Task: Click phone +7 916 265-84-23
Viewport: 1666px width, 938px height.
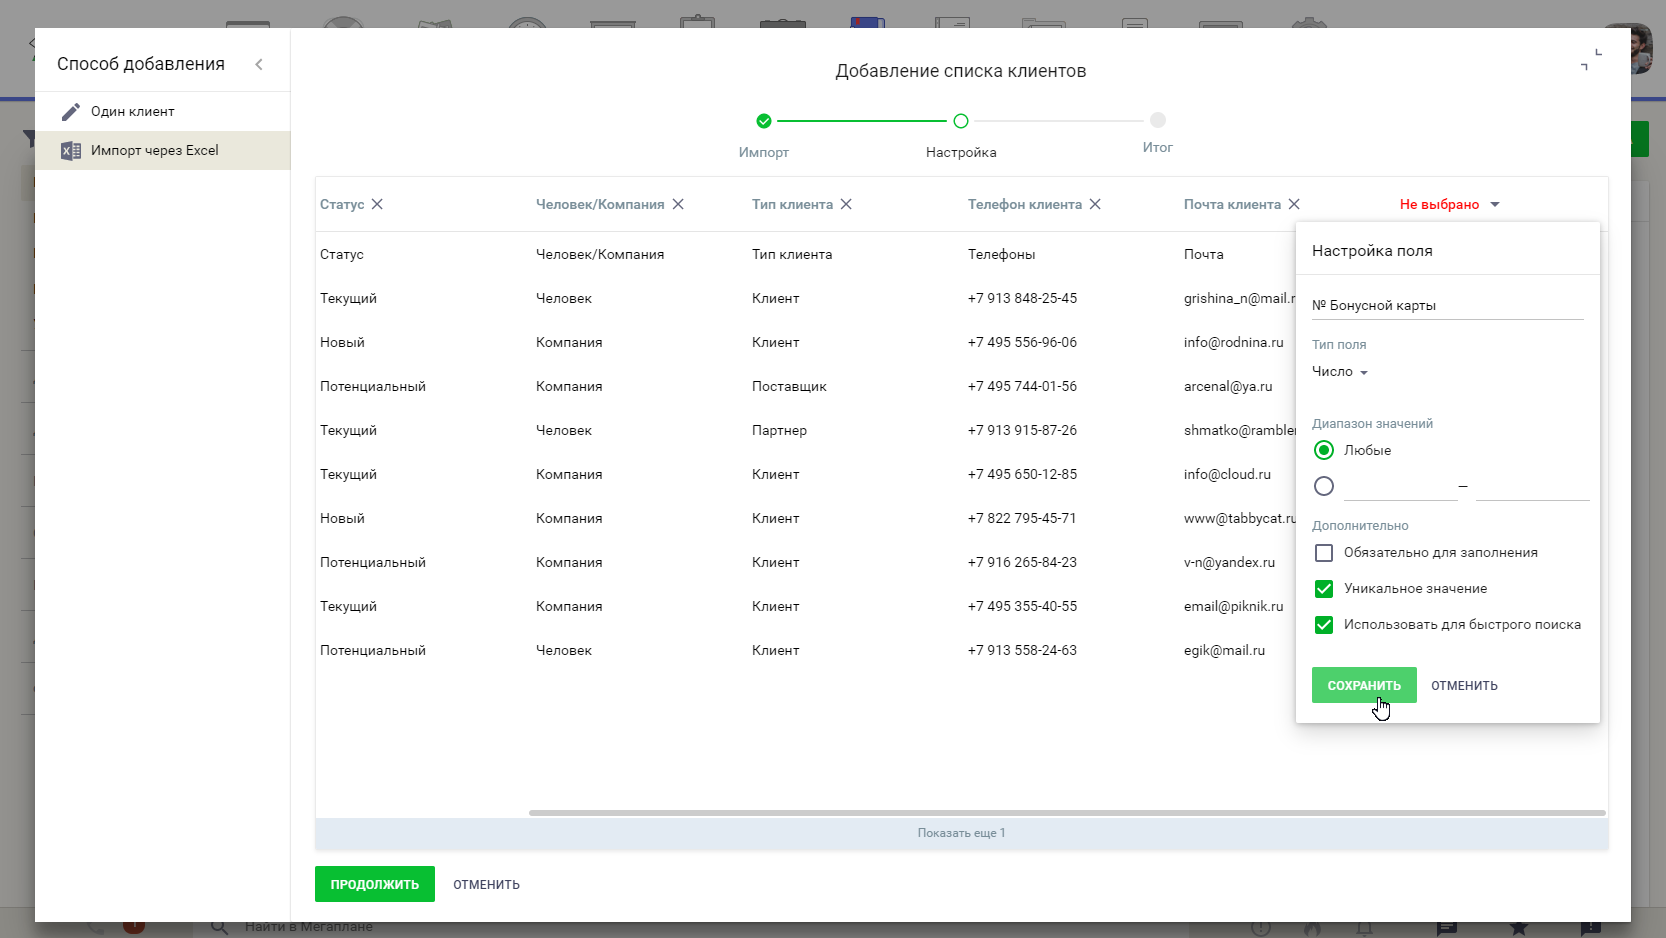Action: (x=1022, y=562)
